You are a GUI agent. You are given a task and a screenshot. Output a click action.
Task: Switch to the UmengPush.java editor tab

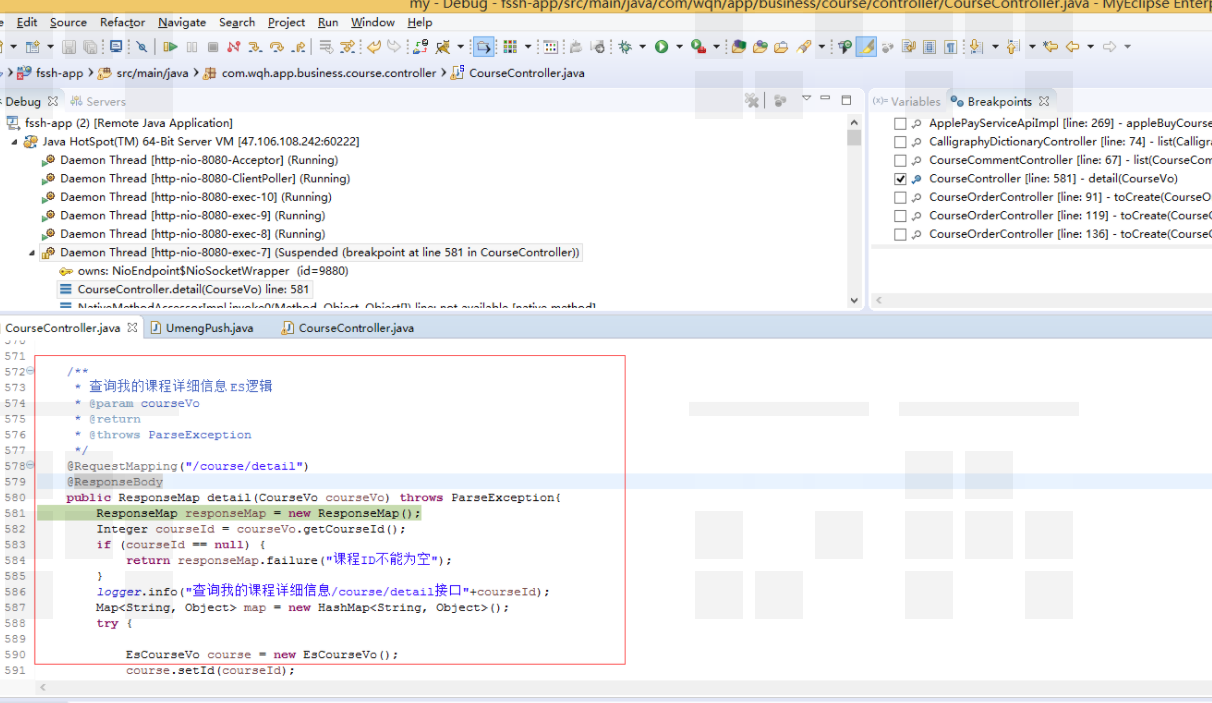tap(201, 328)
